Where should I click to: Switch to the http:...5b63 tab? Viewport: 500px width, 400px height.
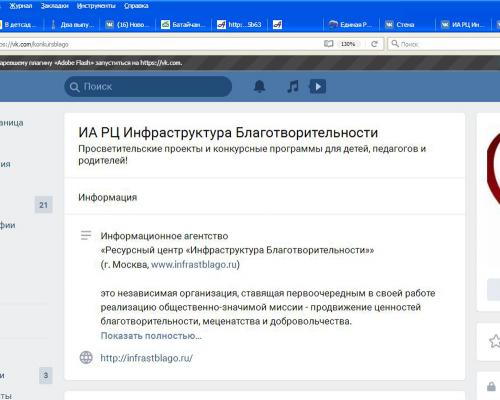pos(240,25)
